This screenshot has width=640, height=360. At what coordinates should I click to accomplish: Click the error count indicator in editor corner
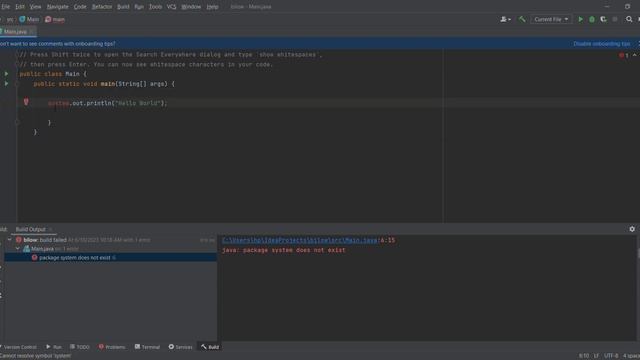[624, 55]
